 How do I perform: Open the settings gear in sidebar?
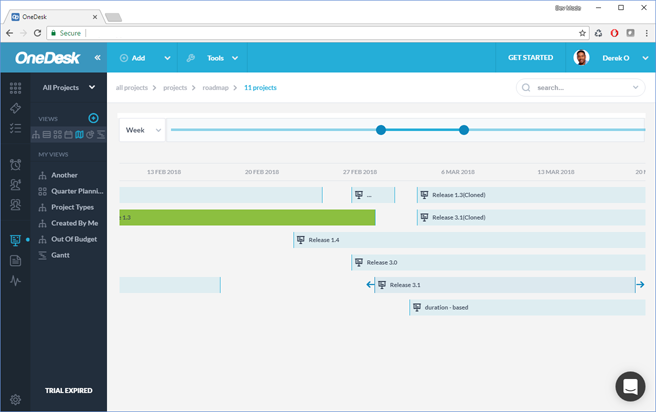(15, 400)
